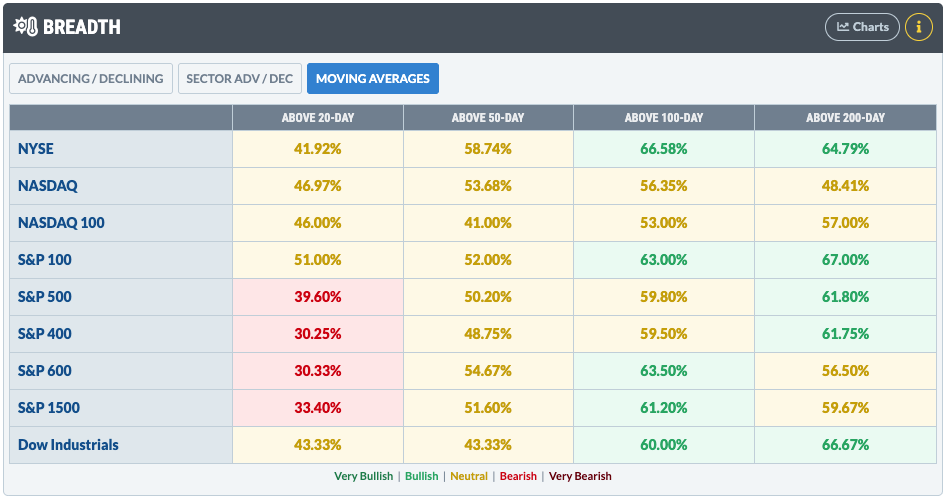Screen dimensions: 947x500
Task: Click the Above 20-Day column header
Action: click(x=318, y=118)
